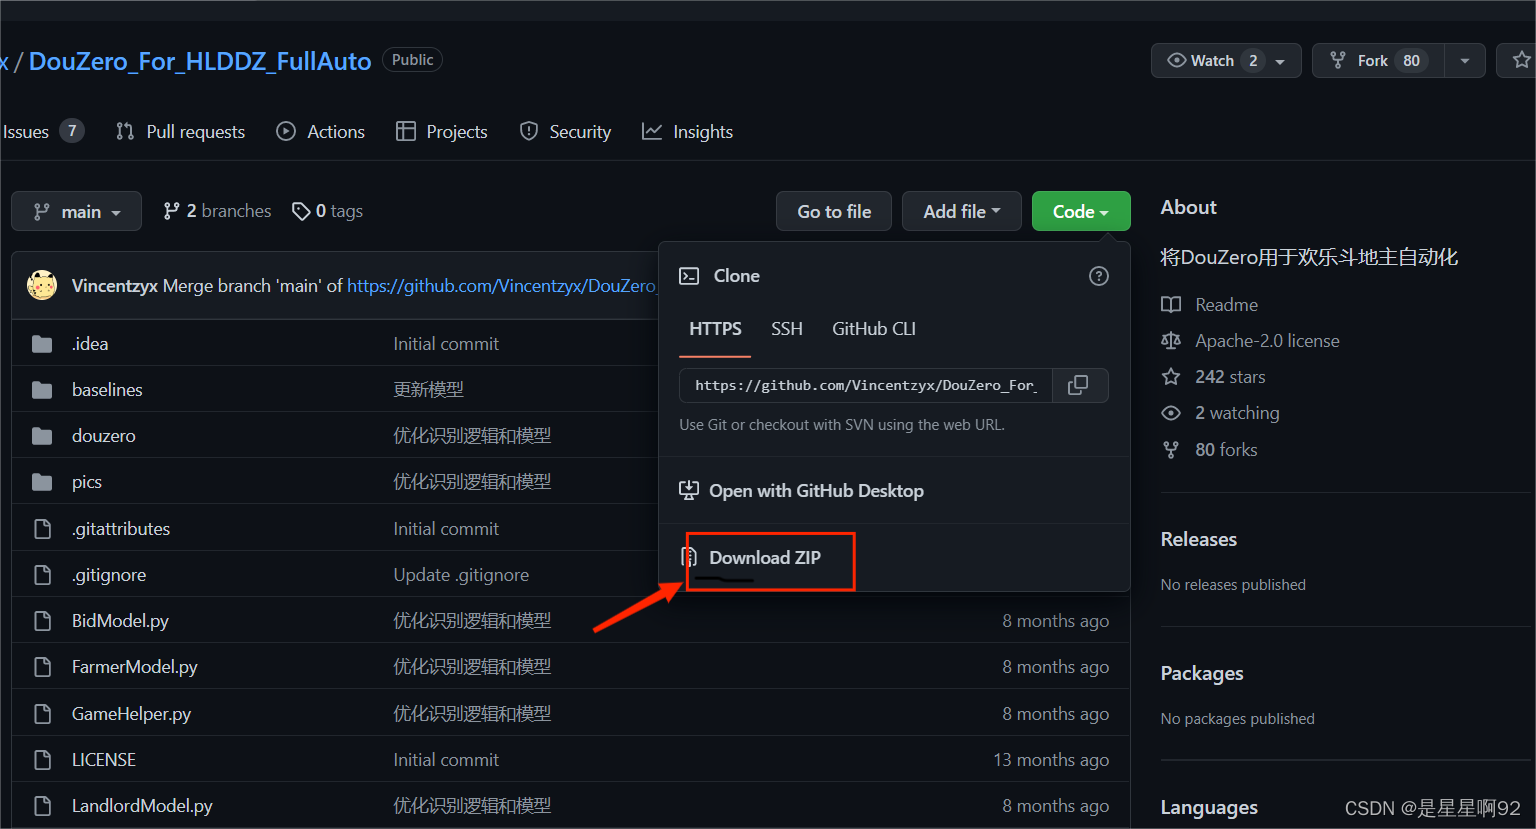The width and height of the screenshot is (1536, 829).
Task: Click the LandlordModel.py file icon
Action: 42,806
